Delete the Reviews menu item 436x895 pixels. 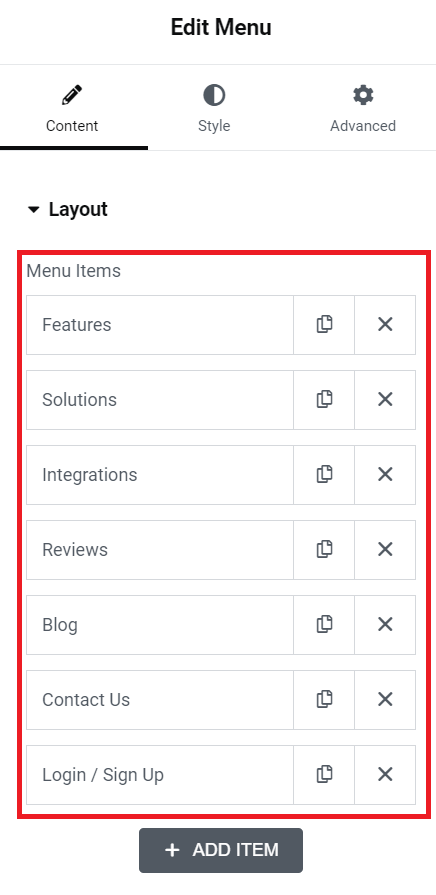[x=385, y=550]
